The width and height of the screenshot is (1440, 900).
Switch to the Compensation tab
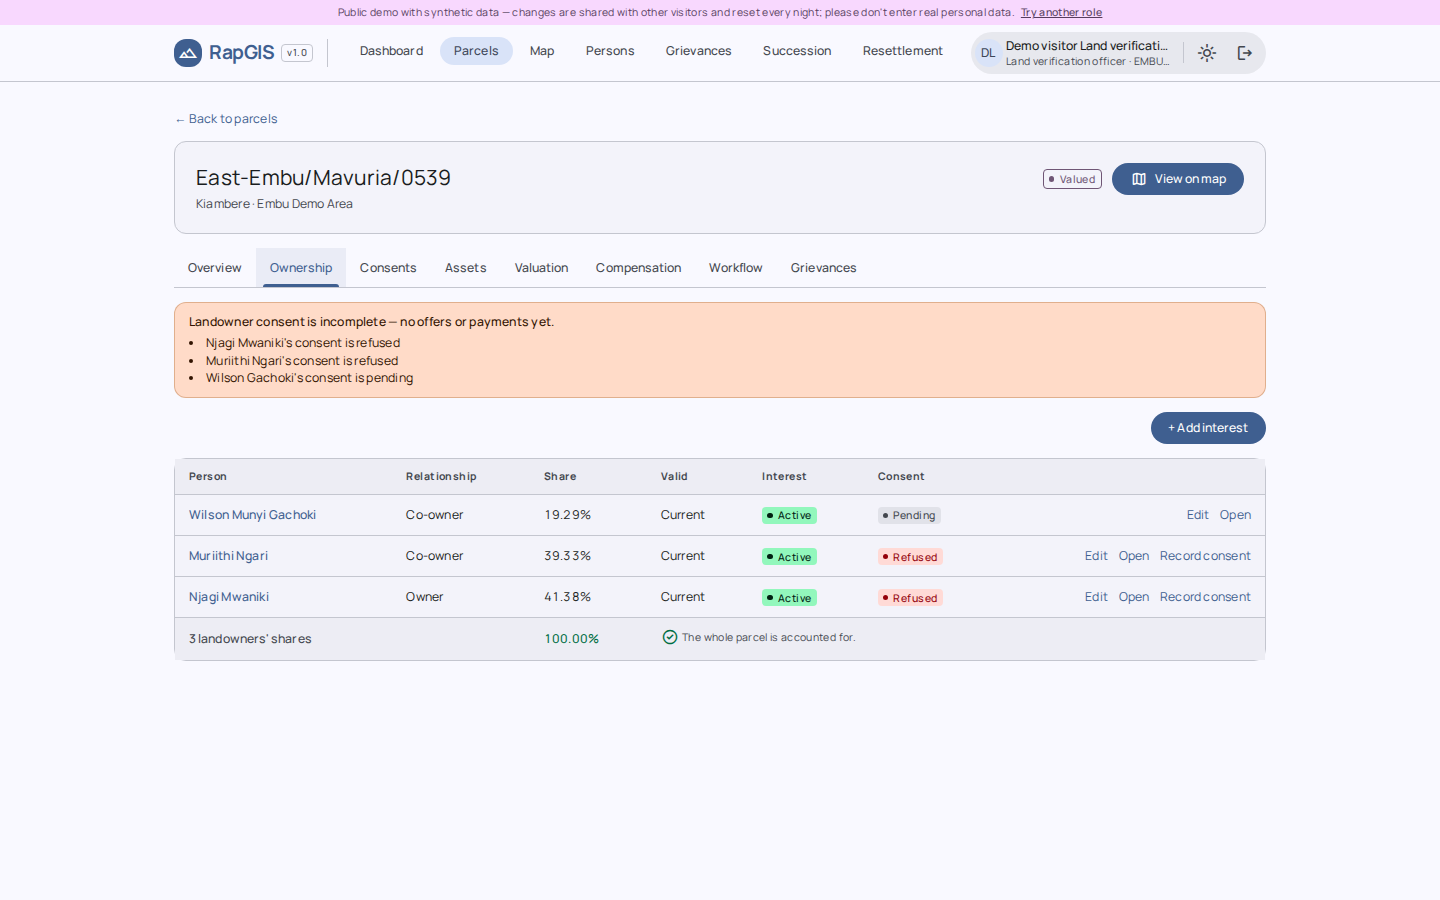tap(639, 268)
